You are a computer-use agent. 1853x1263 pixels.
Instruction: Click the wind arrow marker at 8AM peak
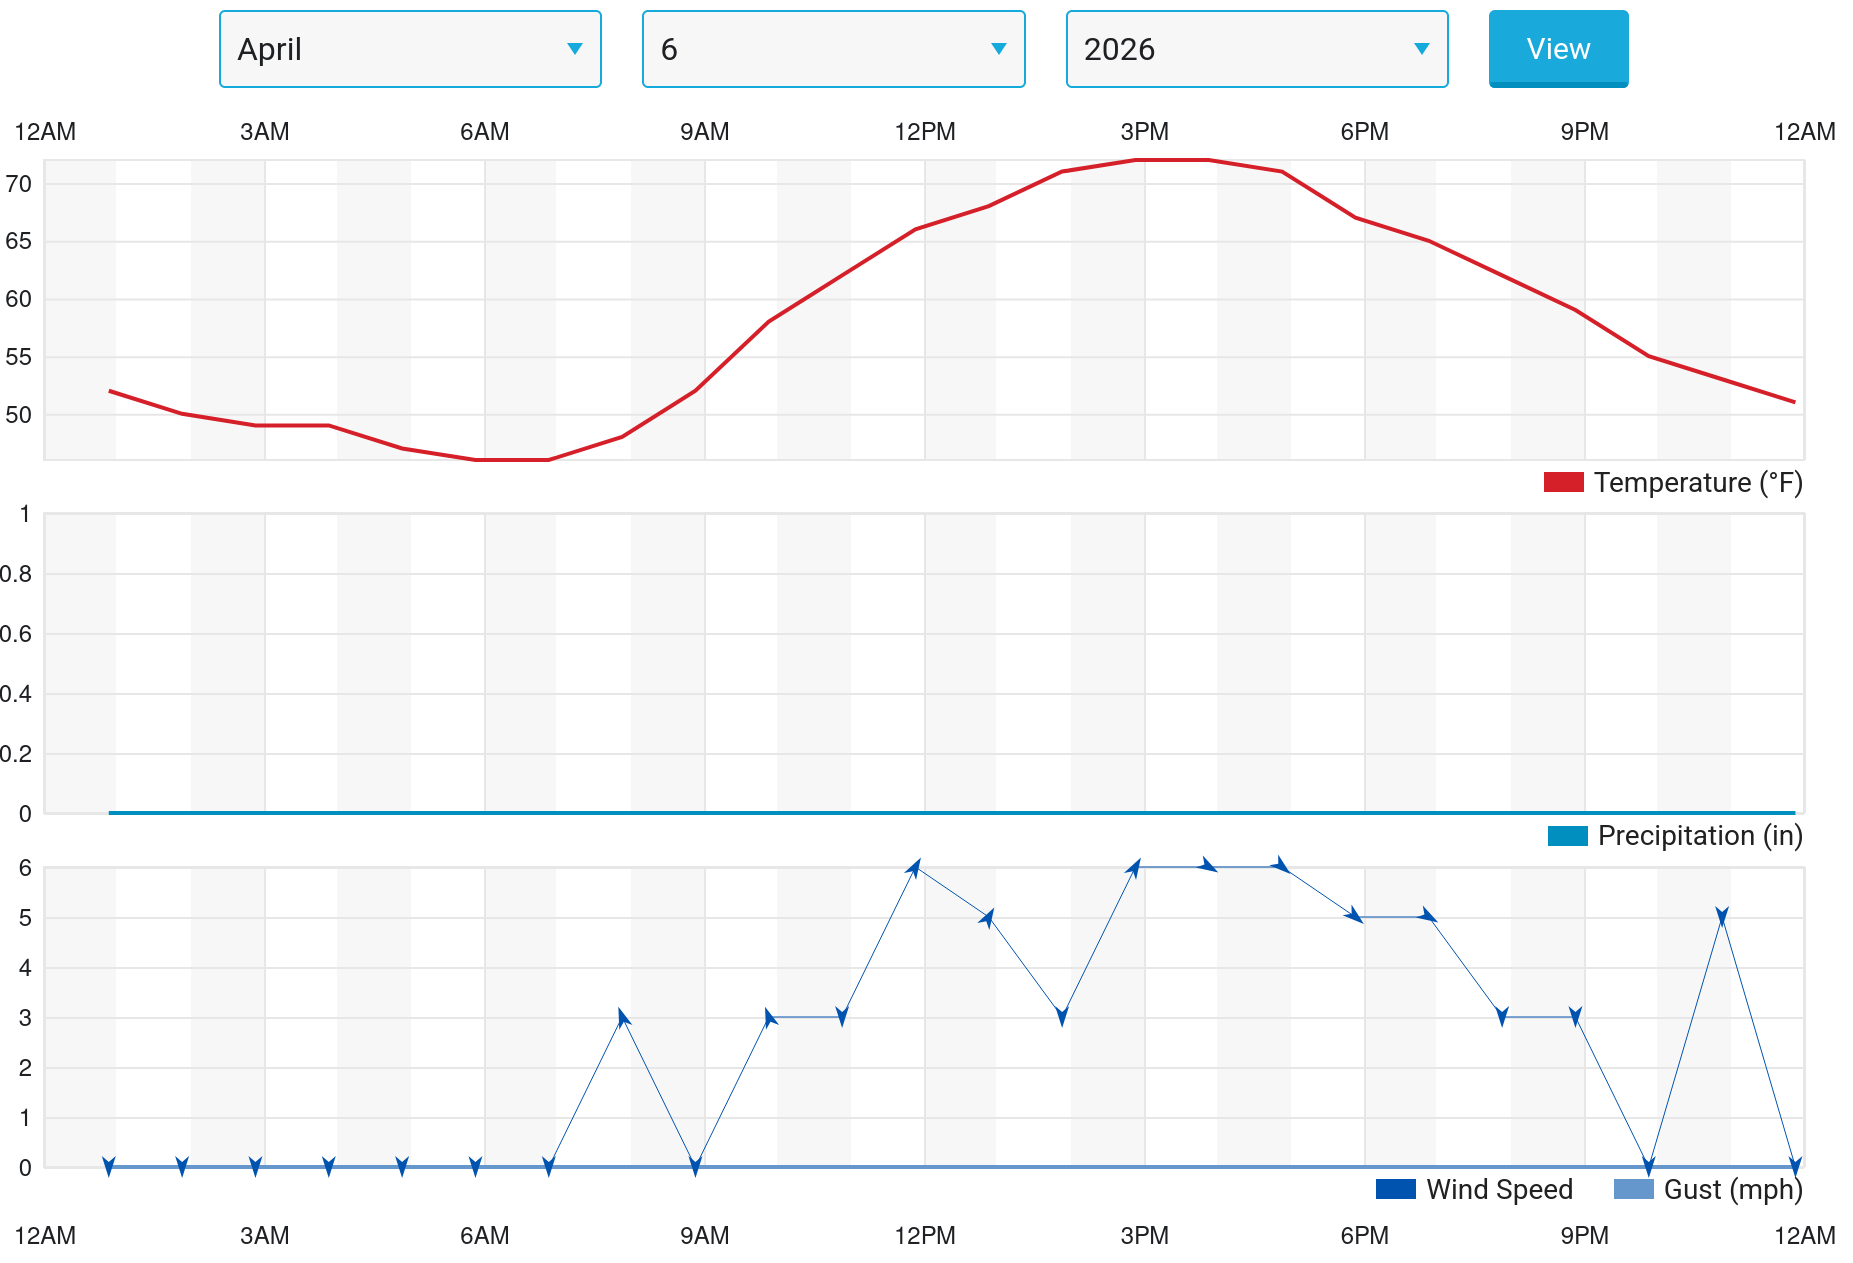coord(623,1018)
